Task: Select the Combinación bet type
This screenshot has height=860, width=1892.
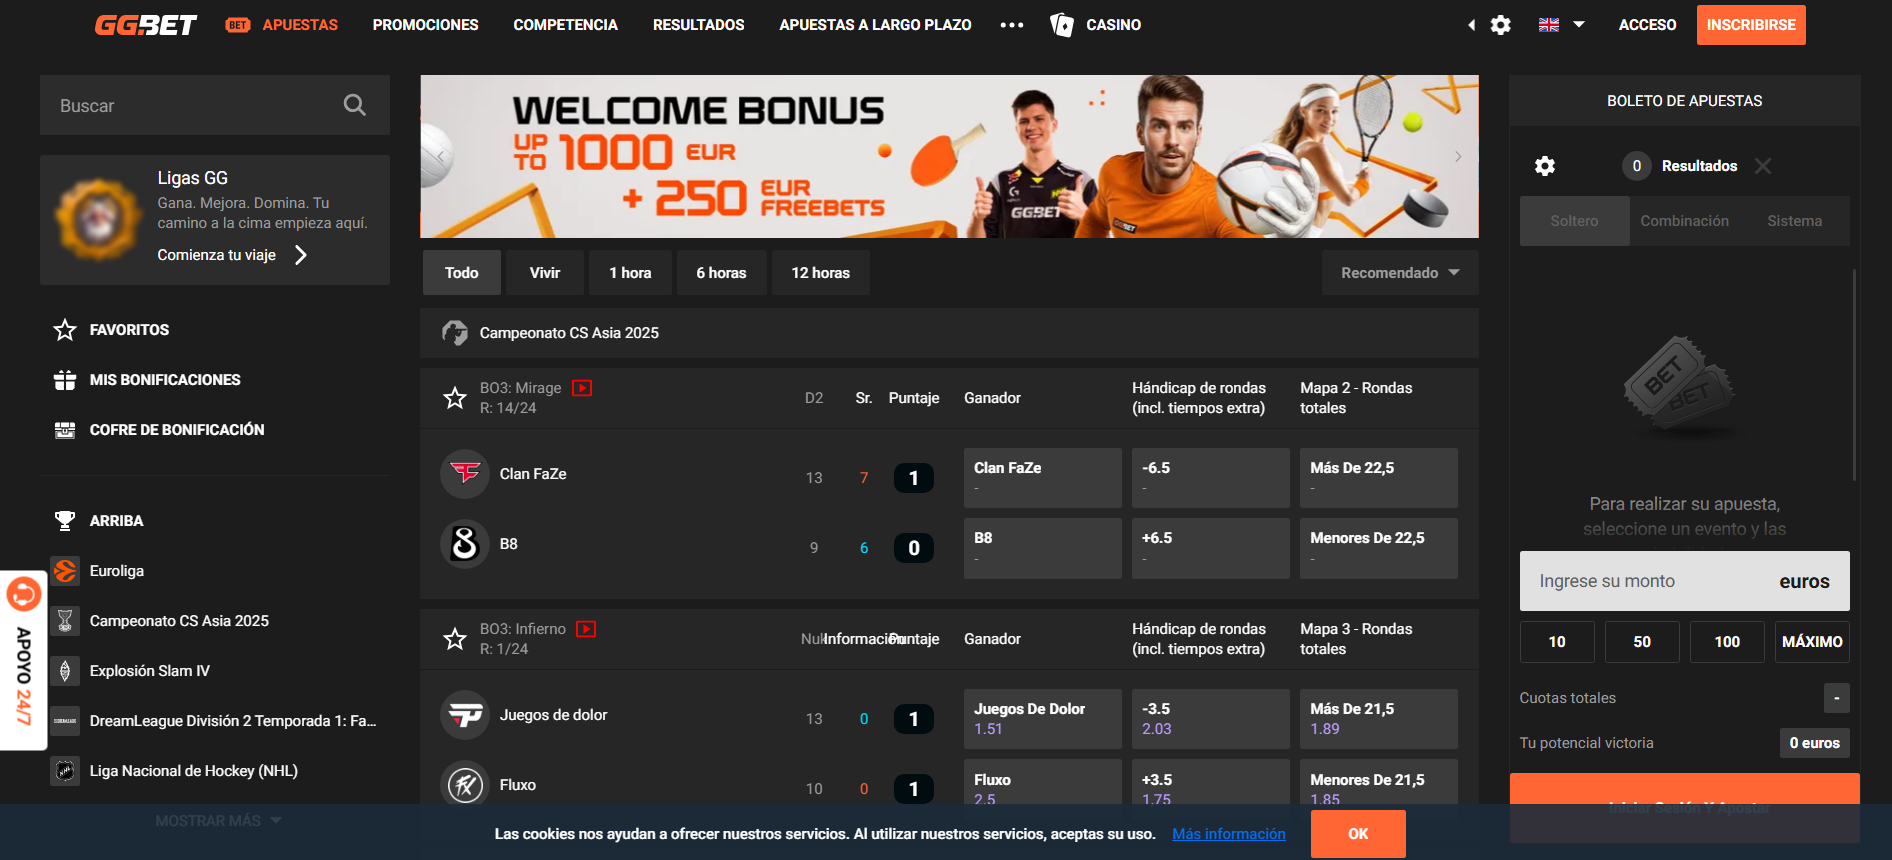Action: [x=1684, y=221]
